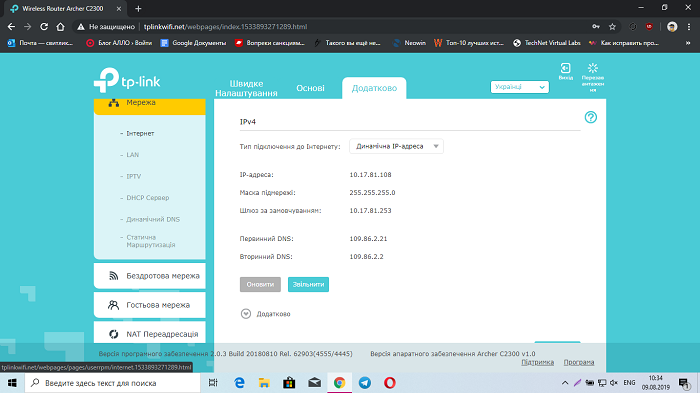The width and height of the screenshot is (700, 393).
Task: Open NAT Переадресація menu section
Action: pyautogui.click(x=150, y=333)
